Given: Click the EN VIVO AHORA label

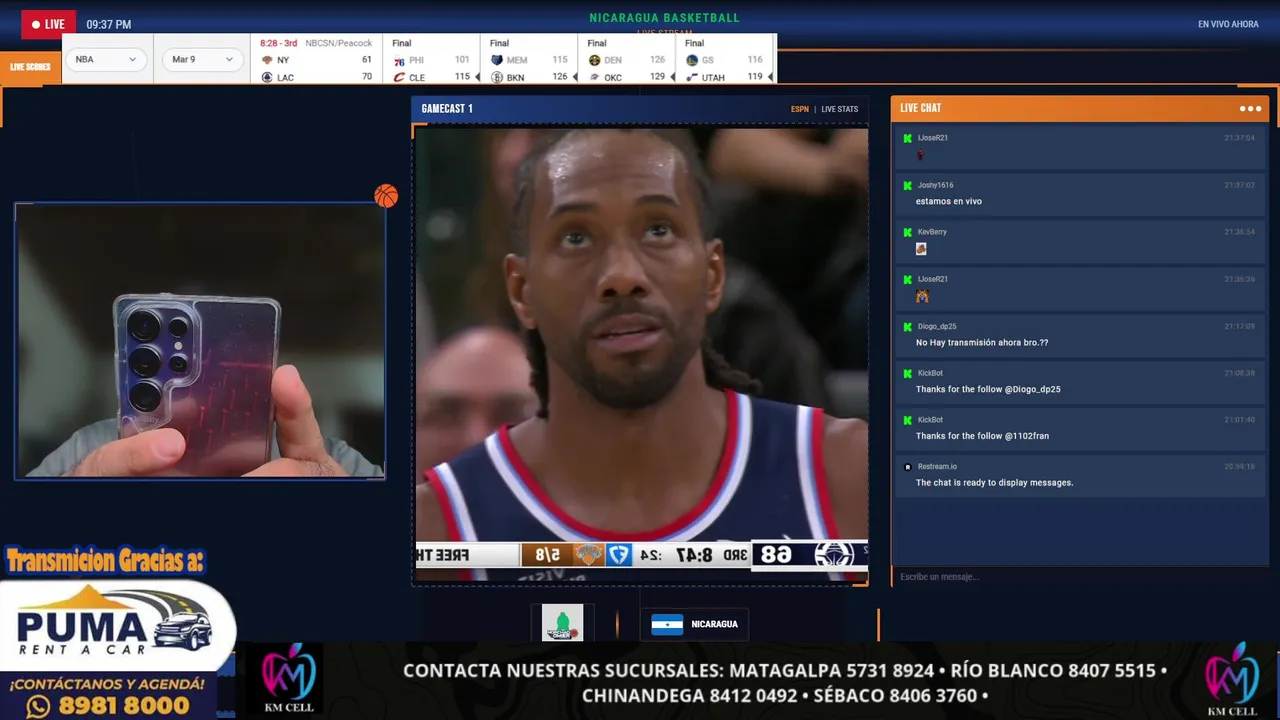Looking at the screenshot, I should [1228, 25].
